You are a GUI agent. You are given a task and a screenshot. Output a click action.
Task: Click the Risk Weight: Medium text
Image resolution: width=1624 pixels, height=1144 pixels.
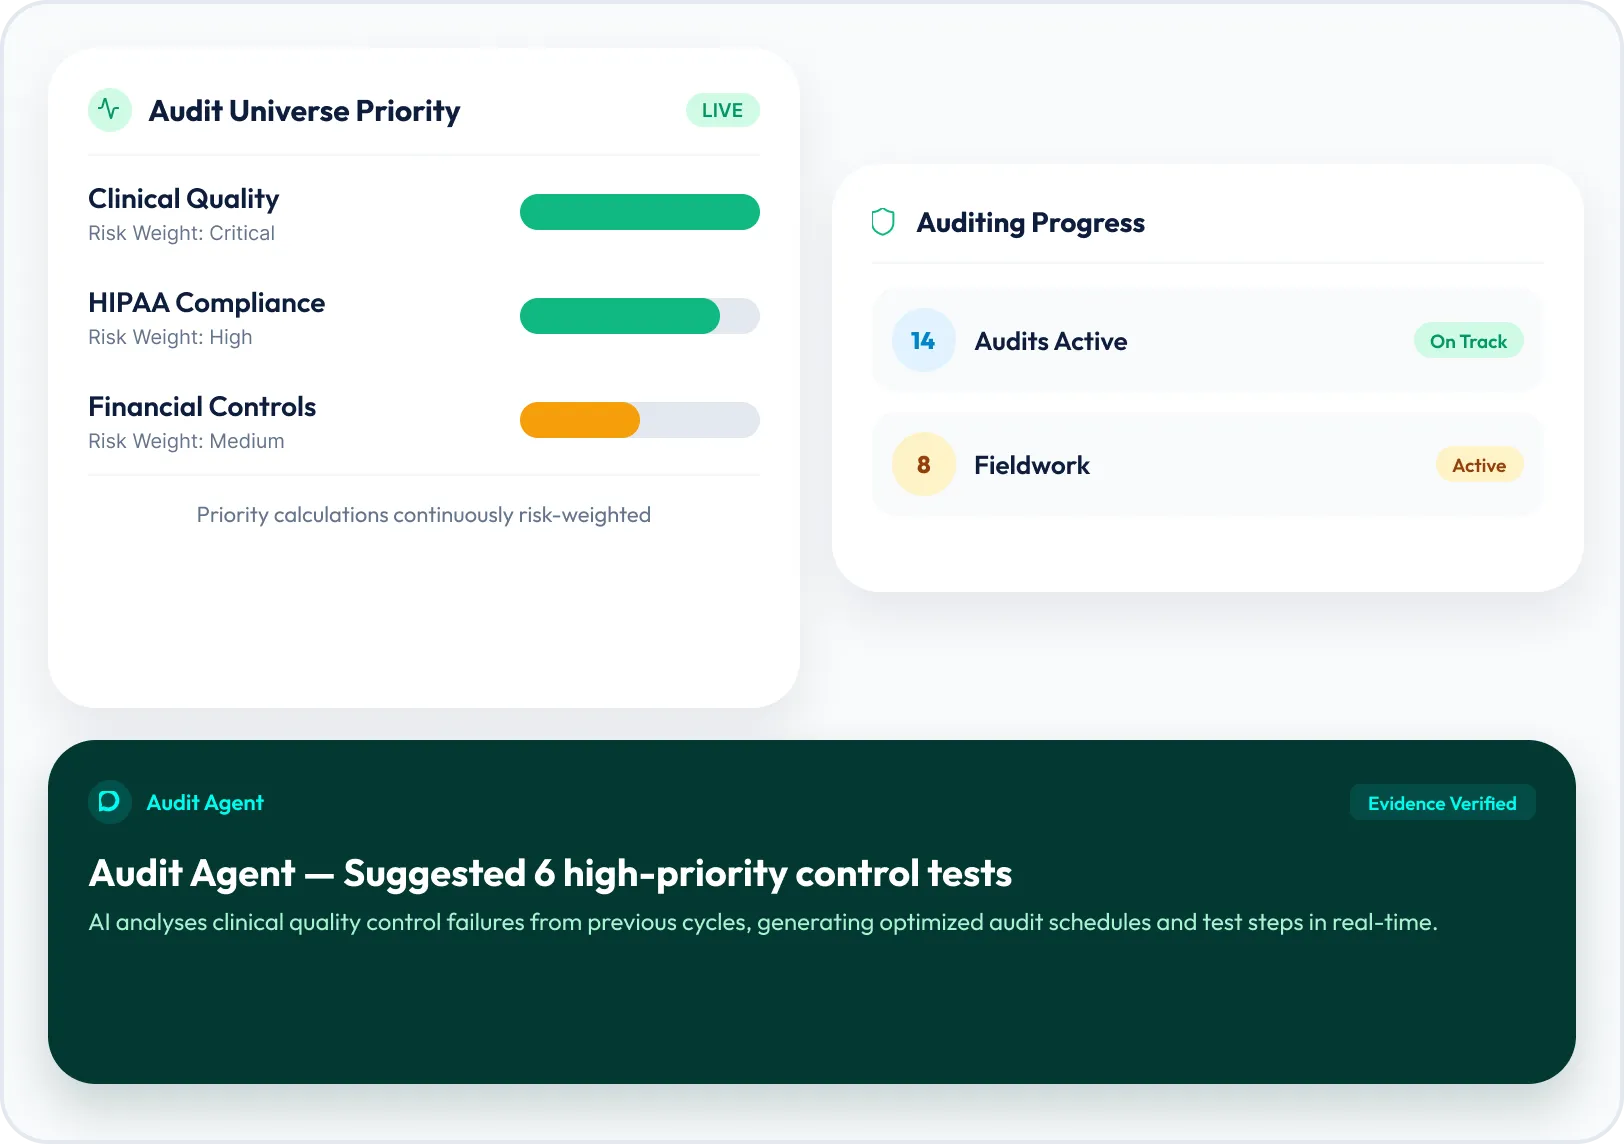coord(186,441)
